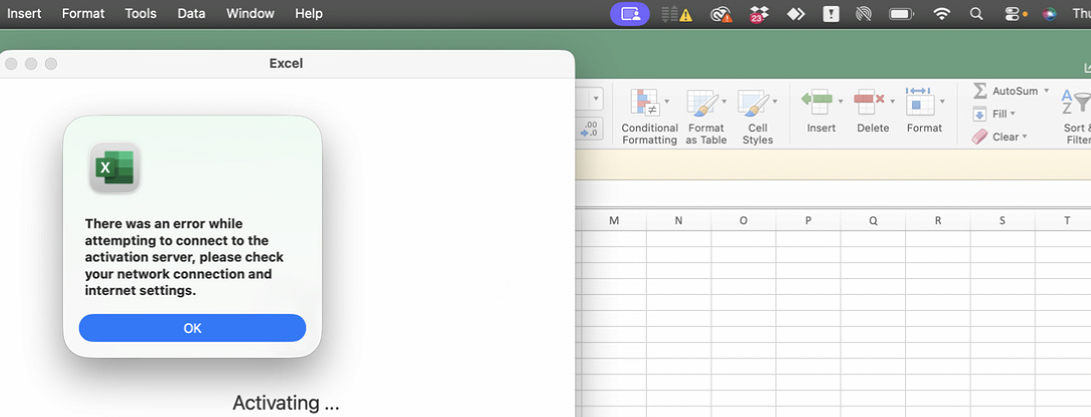The width and height of the screenshot is (1091, 417).
Task: Open the Format menu in the menu bar
Action: [x=83, y=13]
